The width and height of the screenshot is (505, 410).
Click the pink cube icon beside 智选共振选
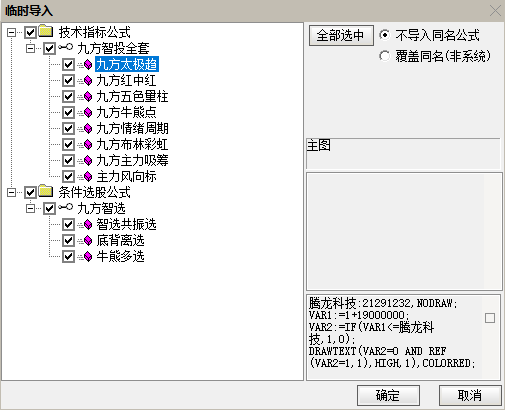[88, 224]
